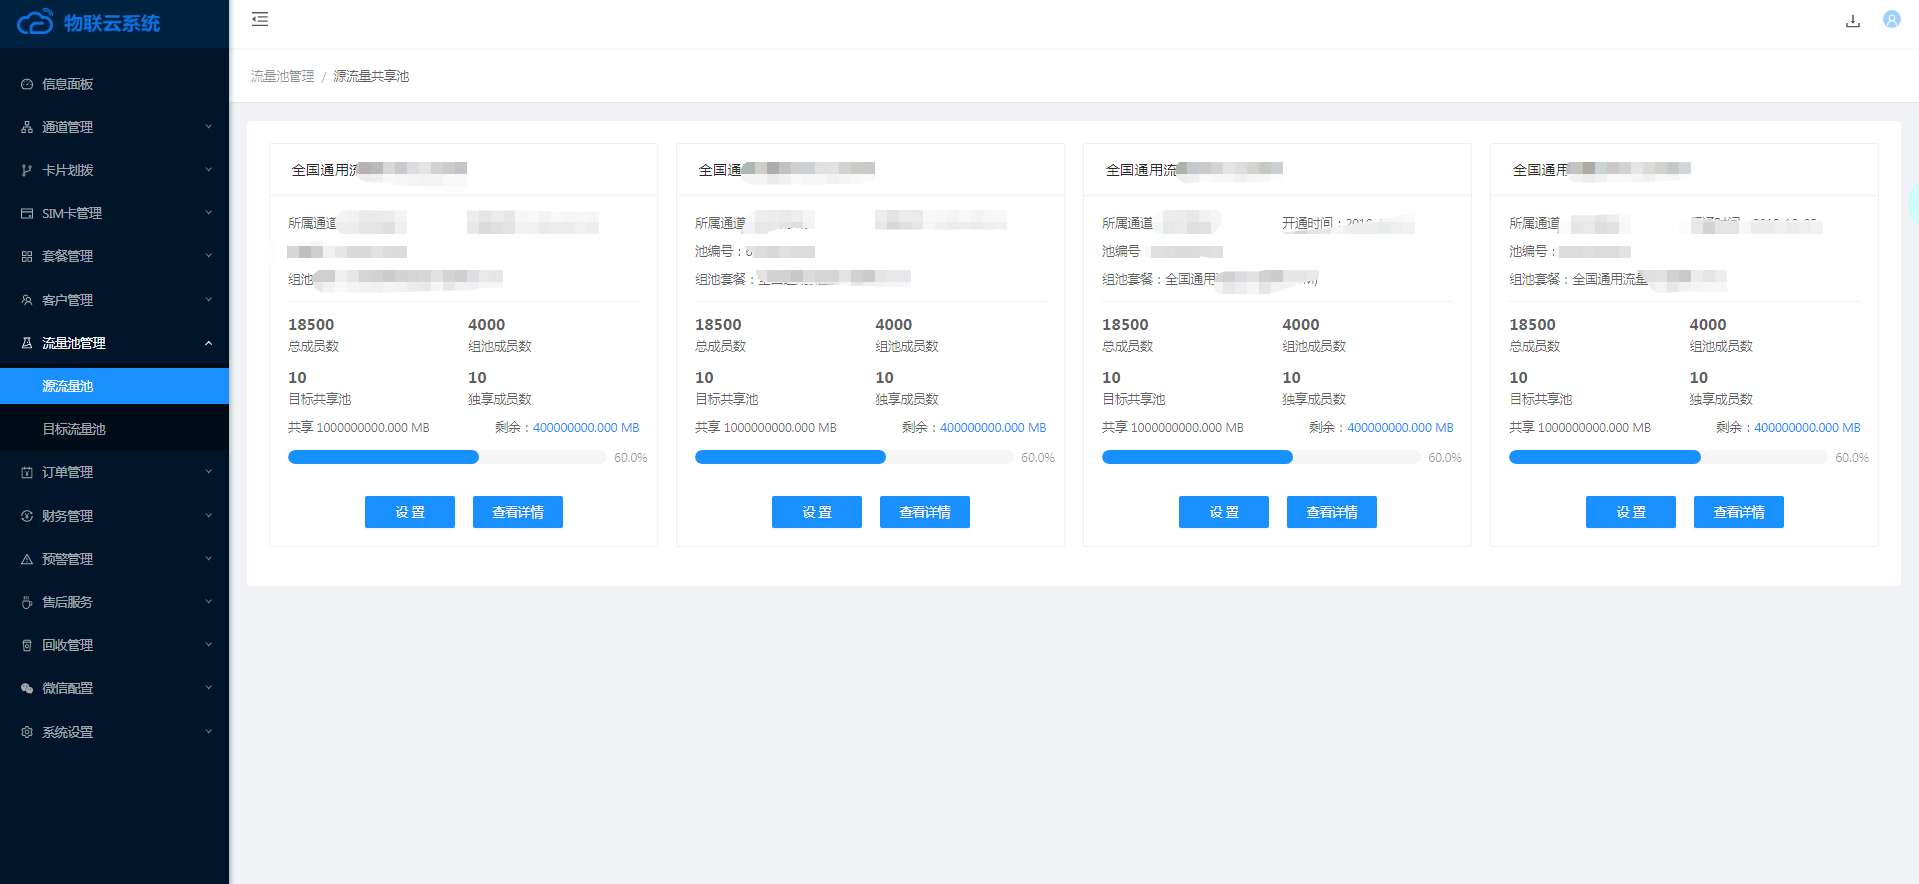Click 18500 总成员数 value on second card
Image resolution: width=1919 pixels, height=884 pixels.
pos(718,325)
